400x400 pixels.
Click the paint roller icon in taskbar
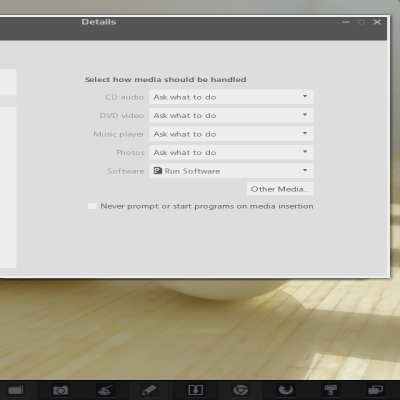pos(331,390)
